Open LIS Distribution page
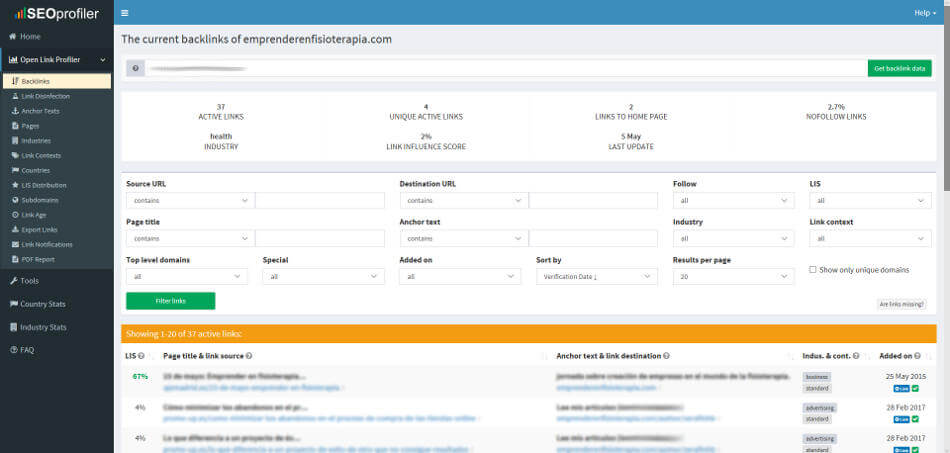Screen dimensions: 950x453 coord(39,185)
